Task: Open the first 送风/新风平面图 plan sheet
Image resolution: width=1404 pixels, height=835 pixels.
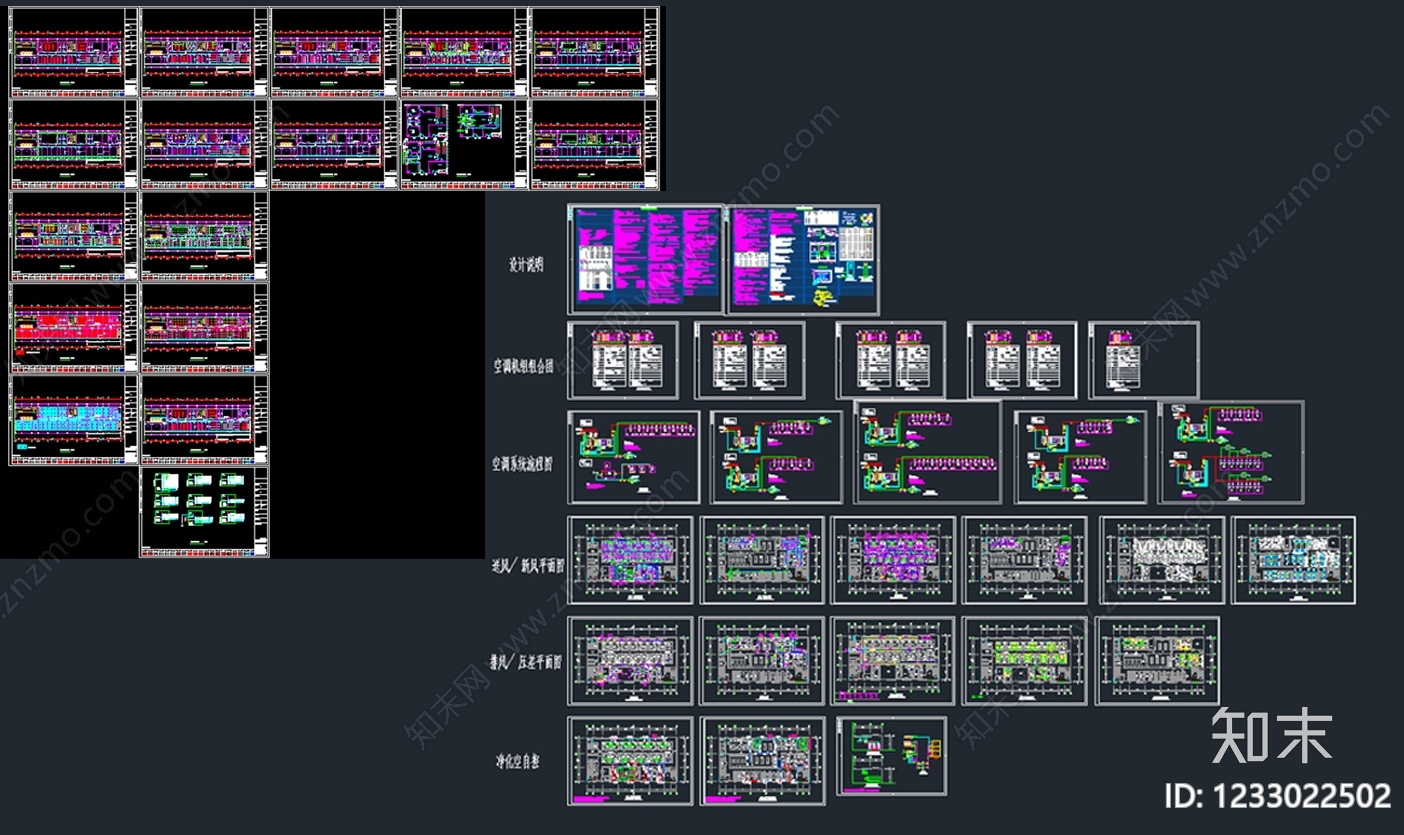Action: (x=630, y=560)
